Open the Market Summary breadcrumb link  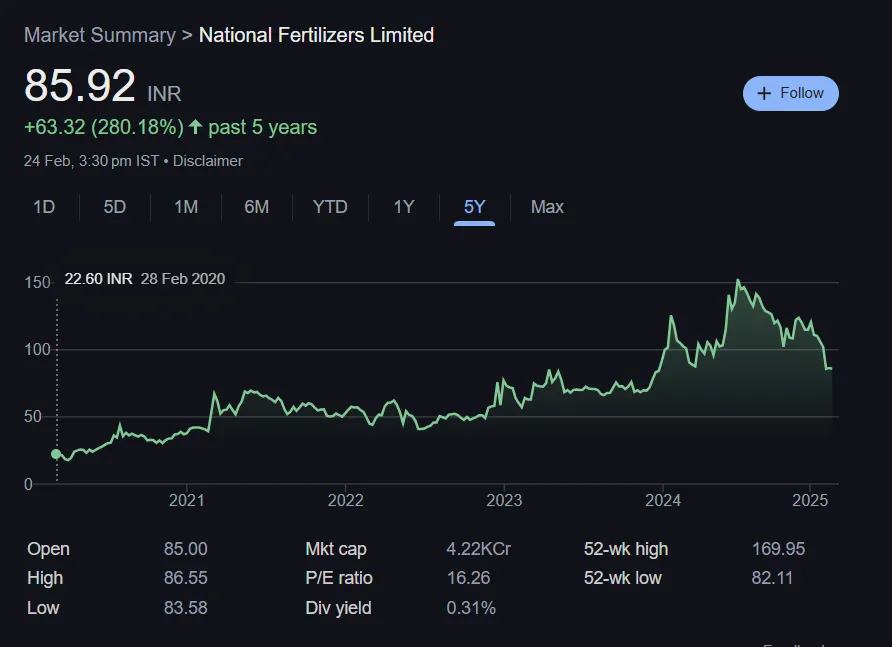pos(100,35)
